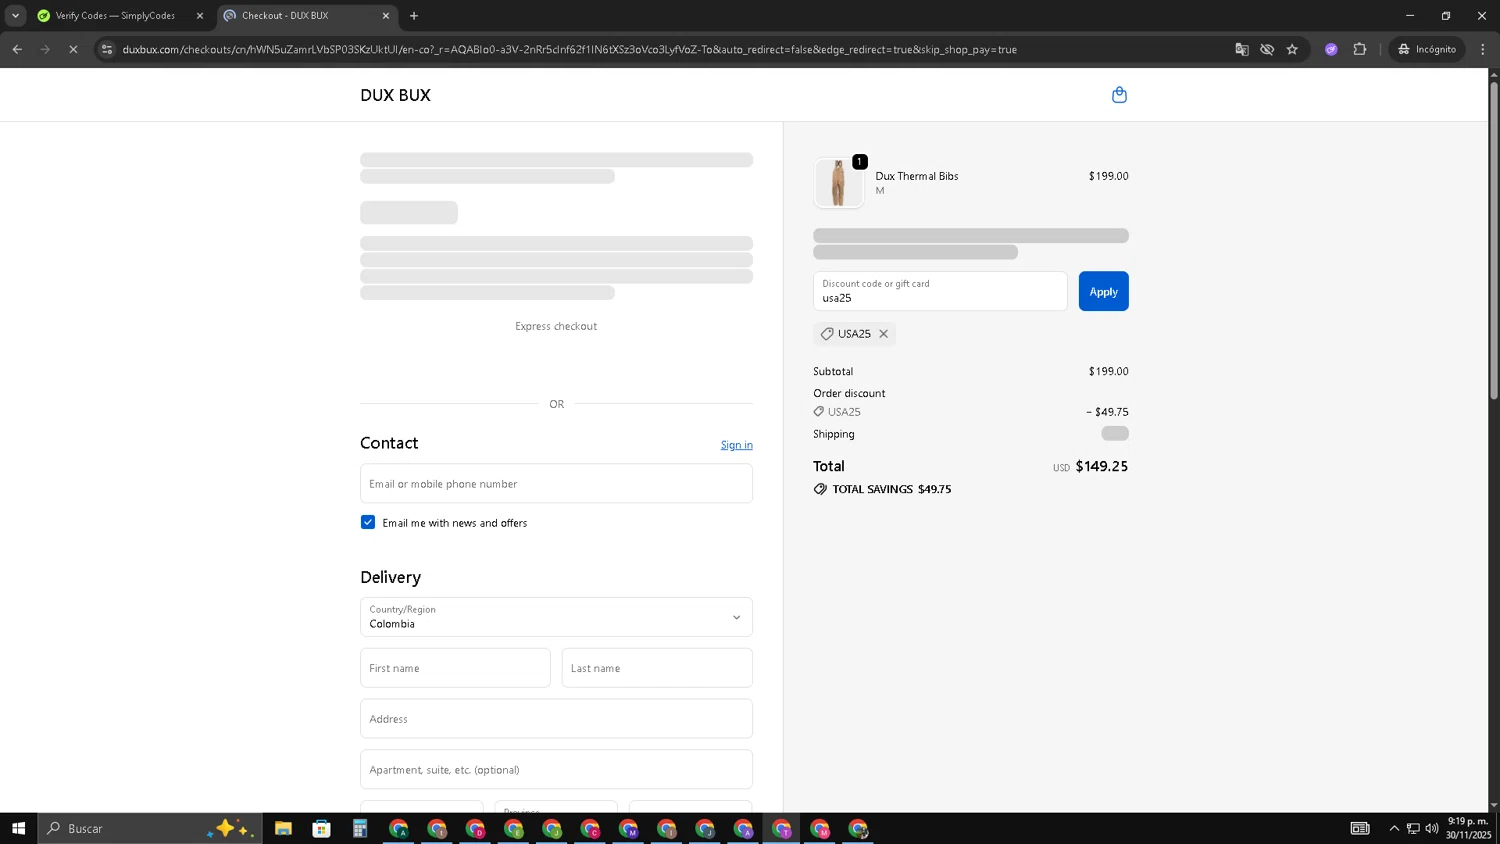
Task: Sign in to your account
Action: pos(736,445)
